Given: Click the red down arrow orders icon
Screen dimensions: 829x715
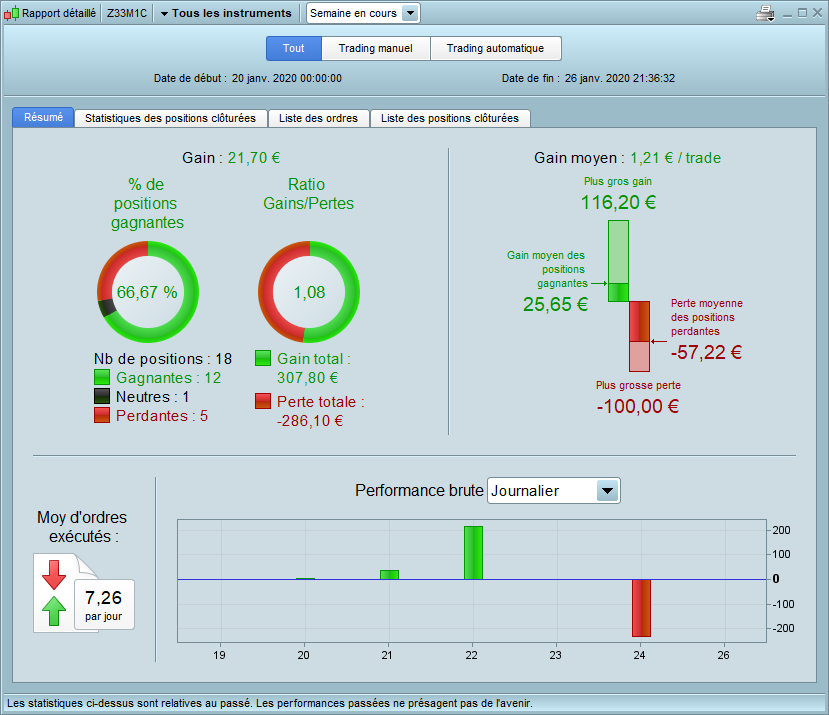Looking at the screenshot, I should [54, 575].
